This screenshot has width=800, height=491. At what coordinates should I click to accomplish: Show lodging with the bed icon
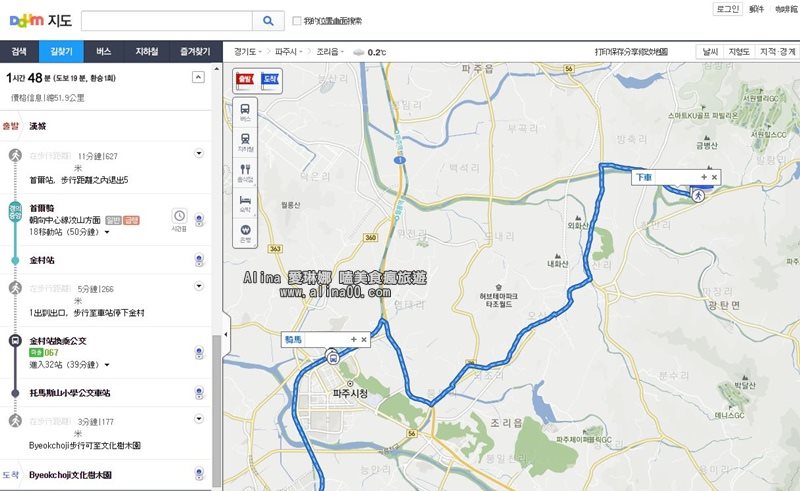(245, 203)
